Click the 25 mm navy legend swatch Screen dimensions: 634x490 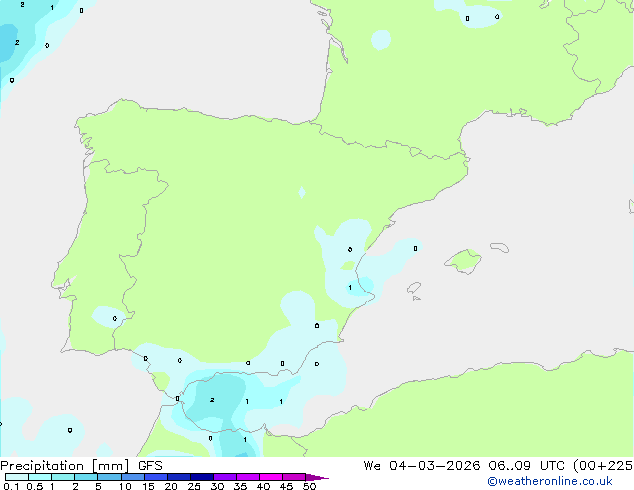click(202, 477)
